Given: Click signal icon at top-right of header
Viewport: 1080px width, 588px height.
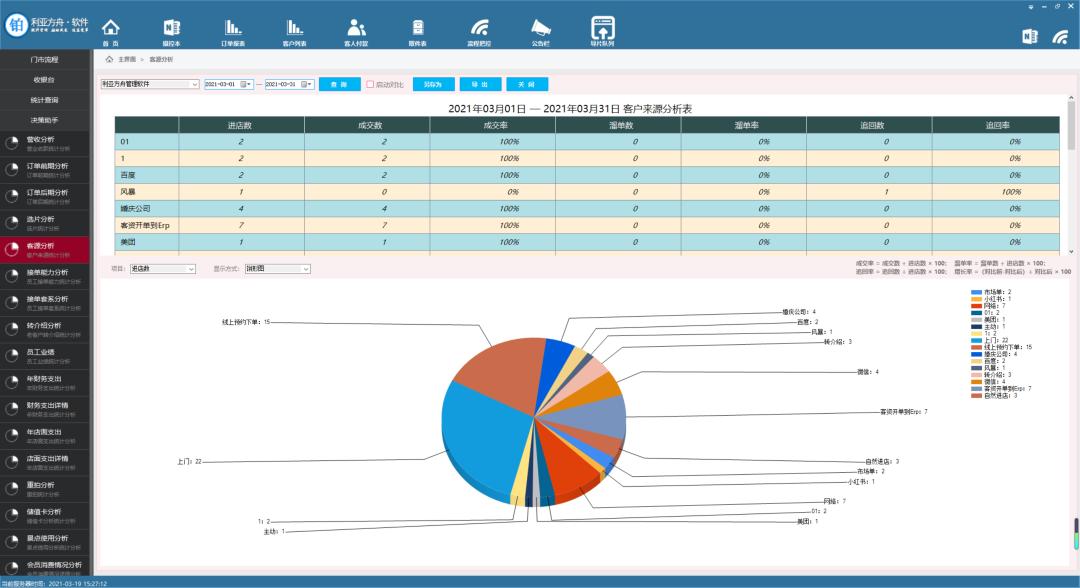Looking at the screenshot, I should coord(1061,36).
